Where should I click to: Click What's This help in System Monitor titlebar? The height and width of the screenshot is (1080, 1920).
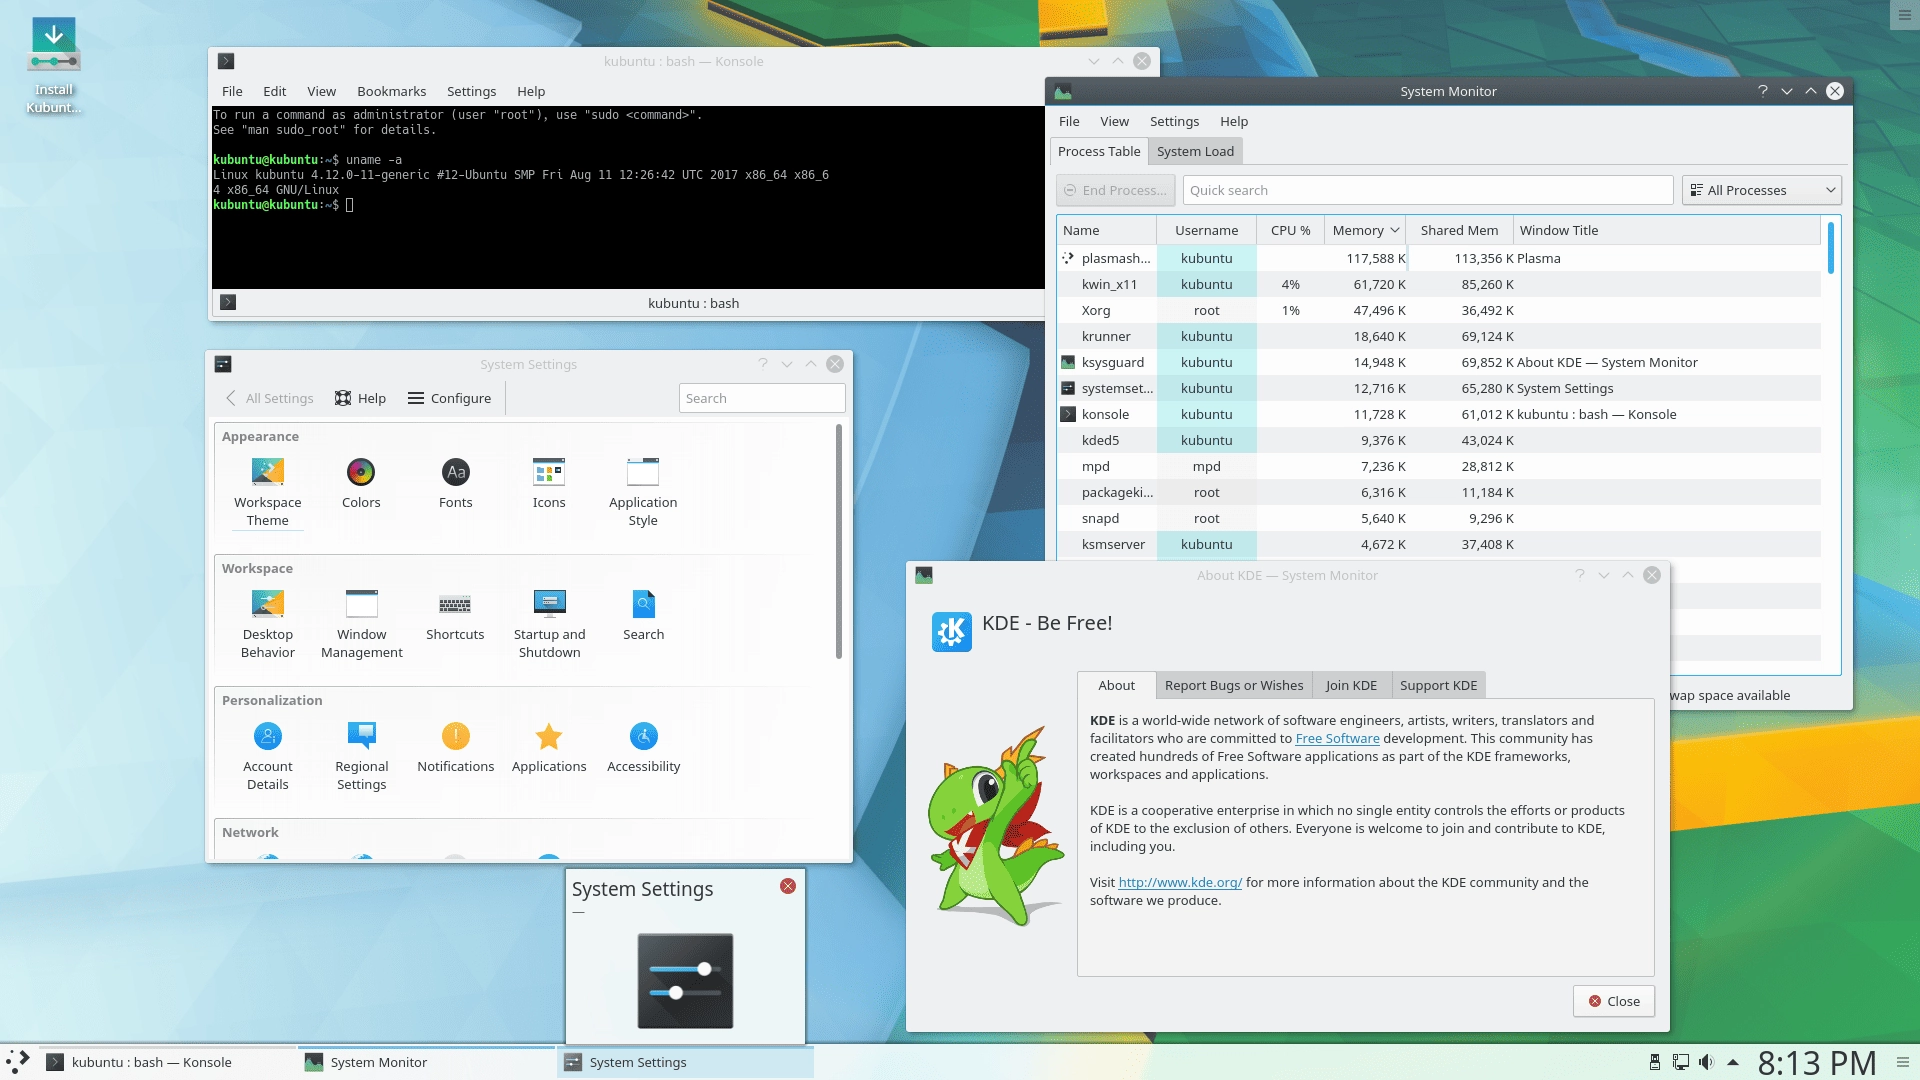1762,91
